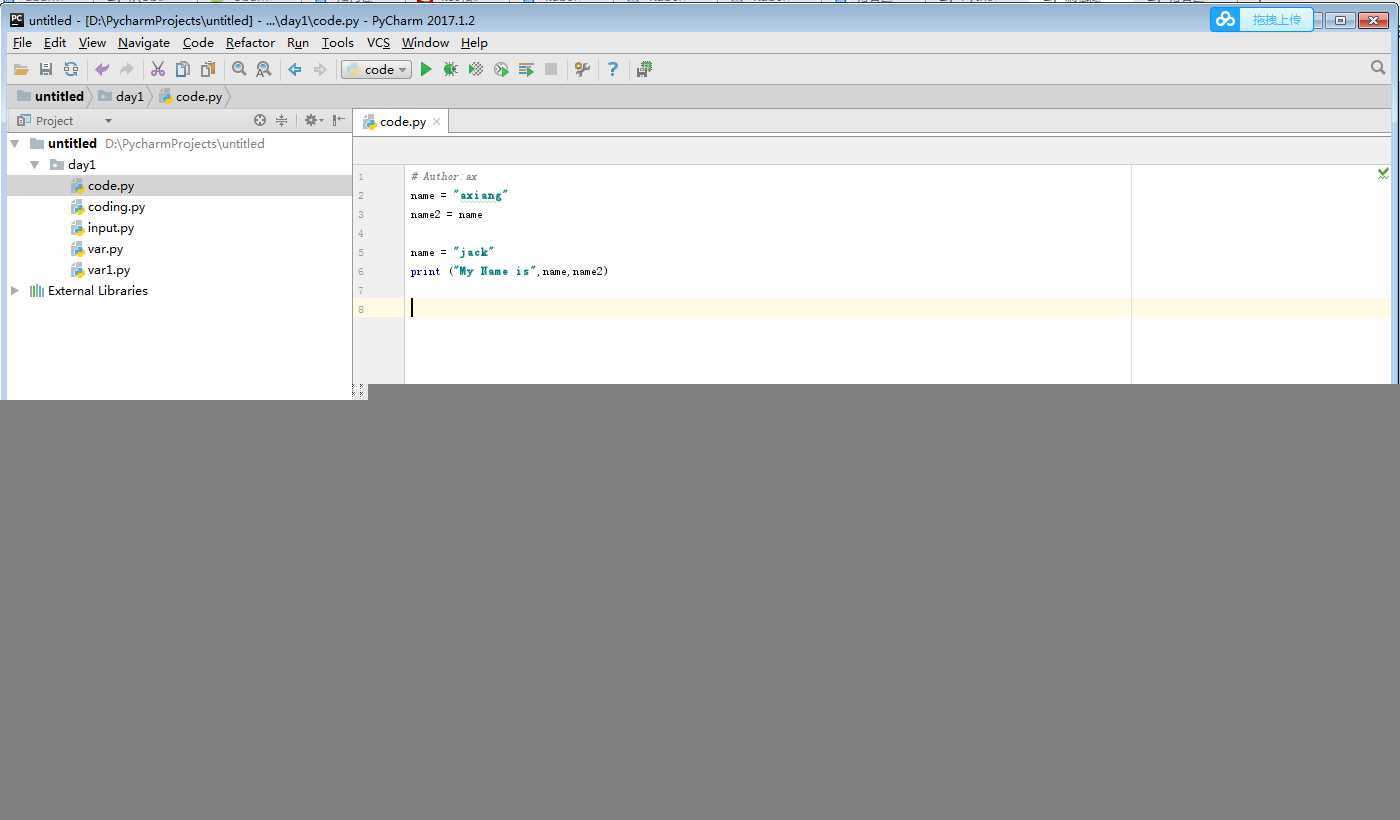Open Project panel gear settings
This screenshot has height=820, width=1400.
[313, 120]
